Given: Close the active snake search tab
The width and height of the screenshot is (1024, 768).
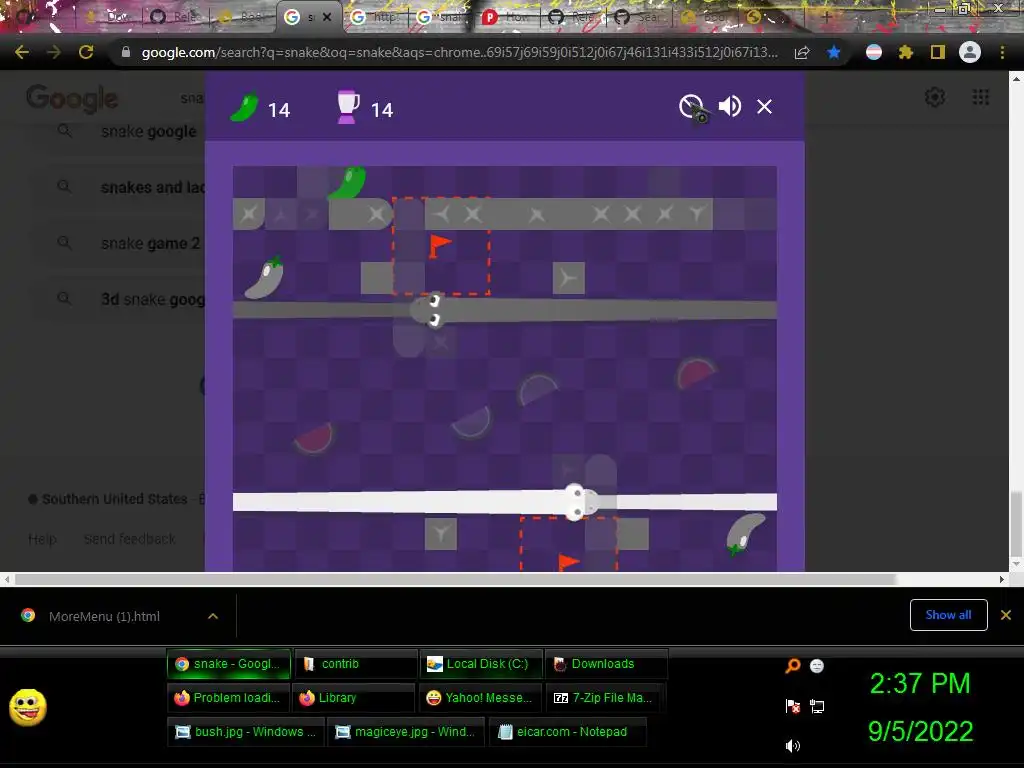Looking at the screenshot, I should coord(327,17).
